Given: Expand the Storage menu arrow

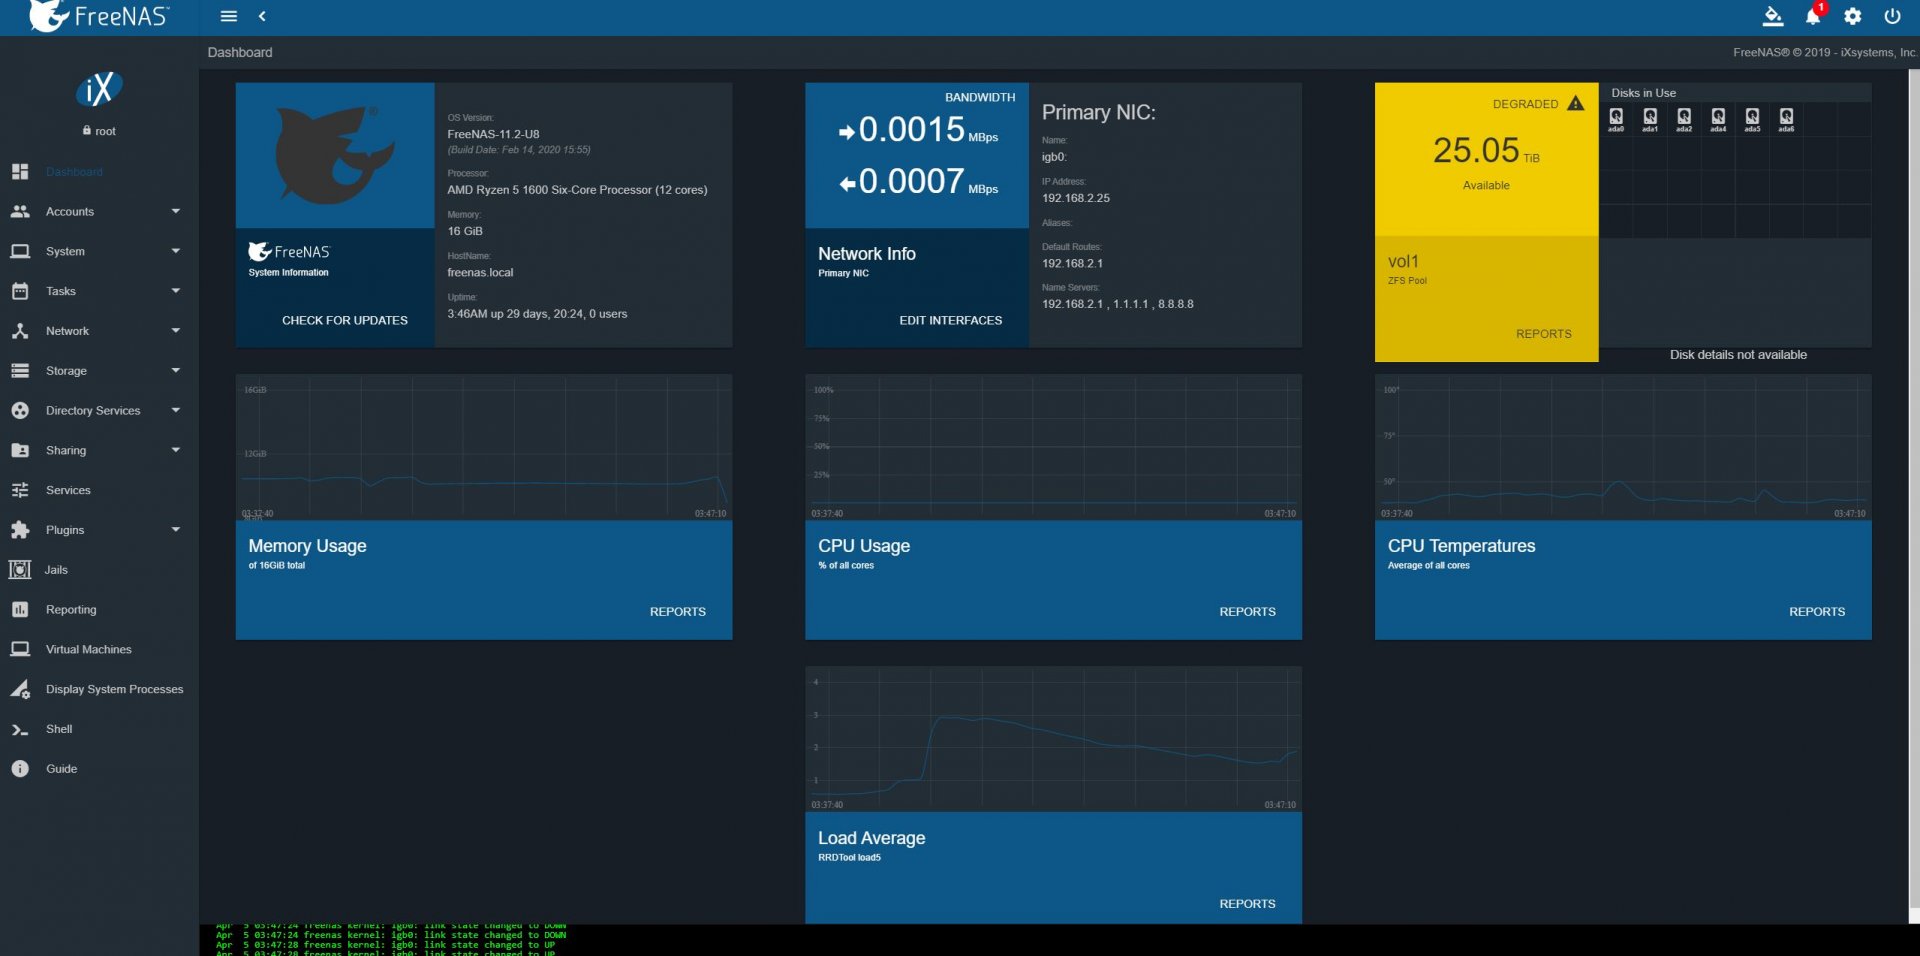Looking at the screenshot, I should click(x=176, y=371).
